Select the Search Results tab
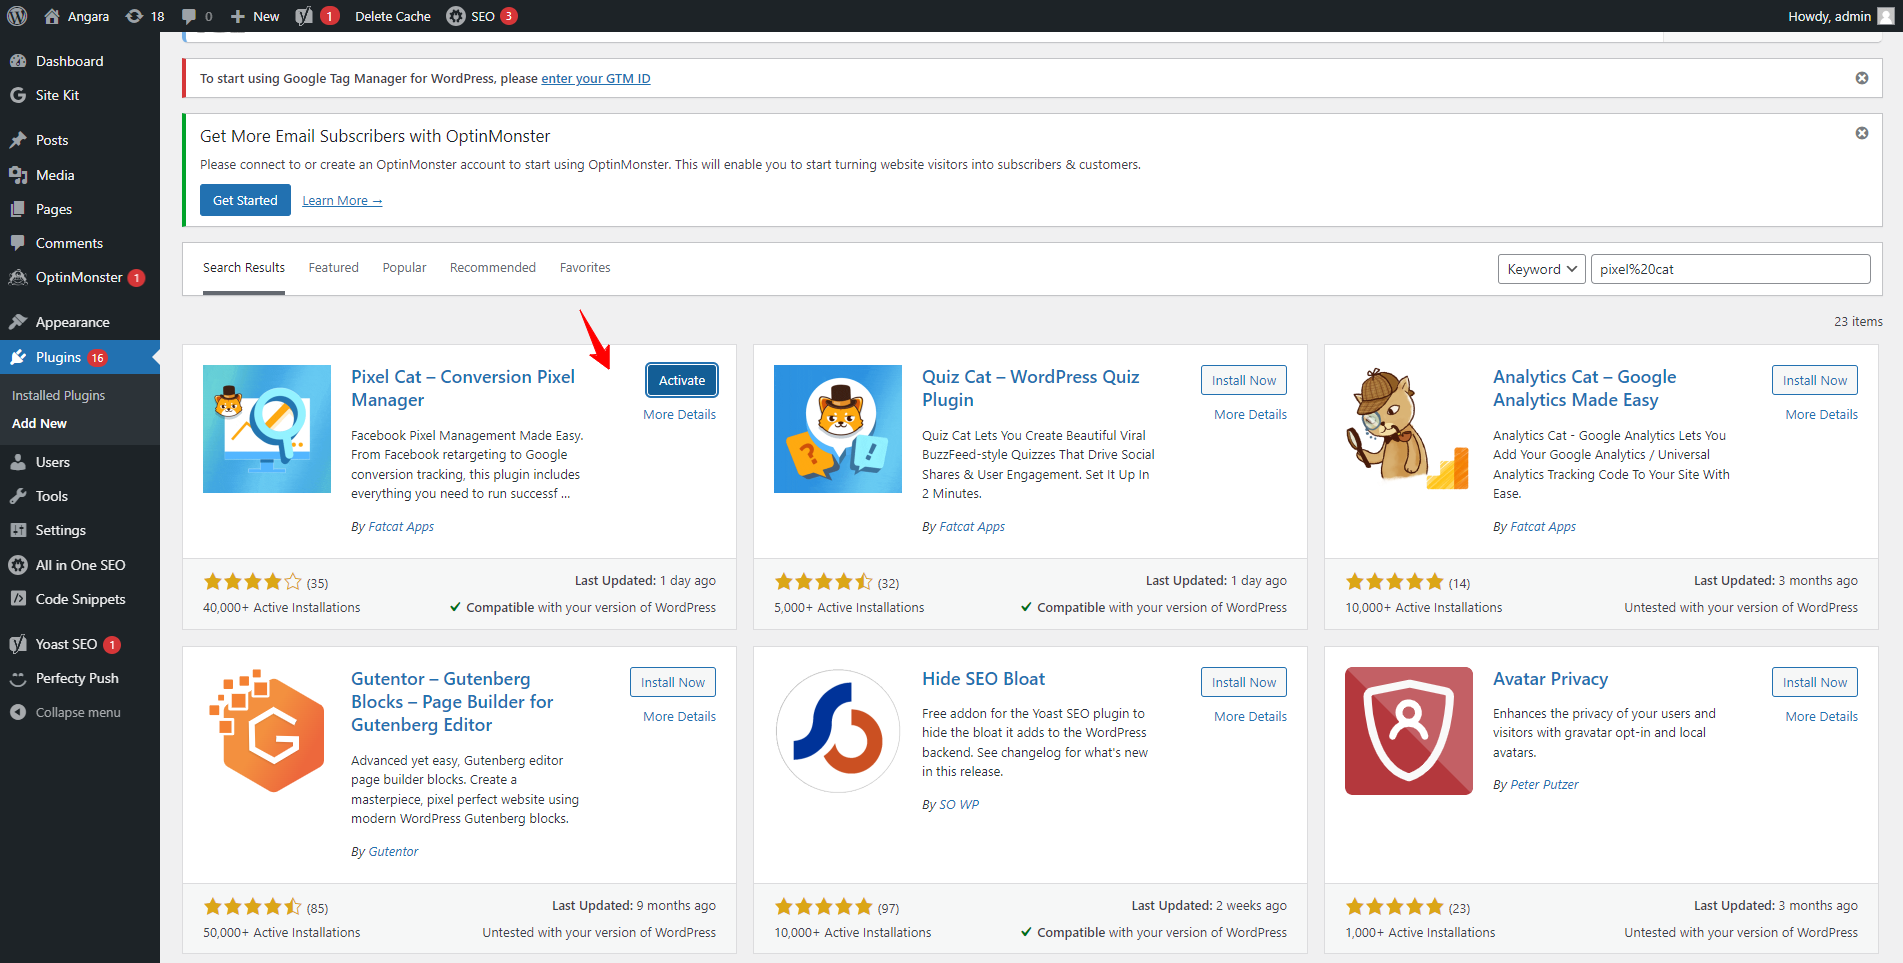This screenshot has height=963, width=1903. [244, 267]
